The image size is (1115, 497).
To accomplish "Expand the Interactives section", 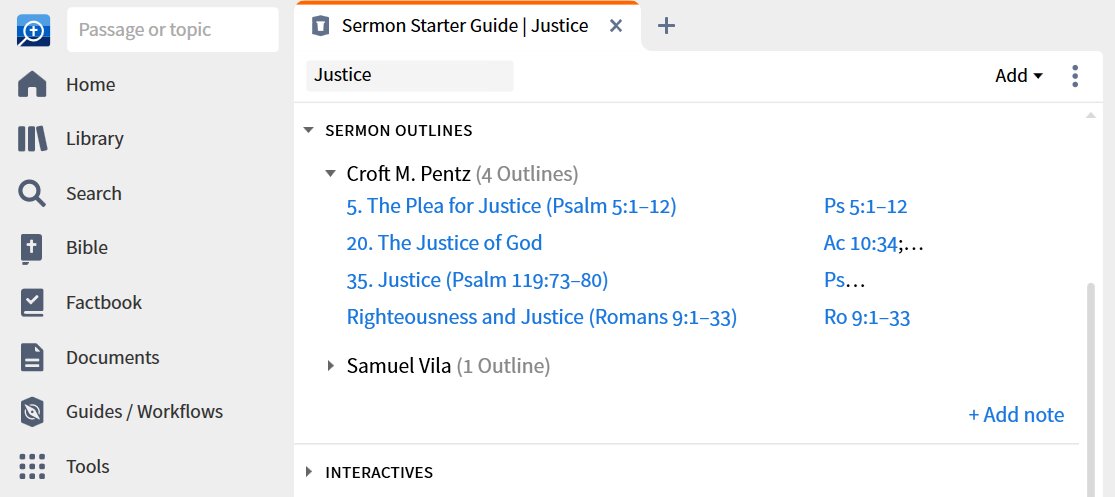I will (308, 472).
